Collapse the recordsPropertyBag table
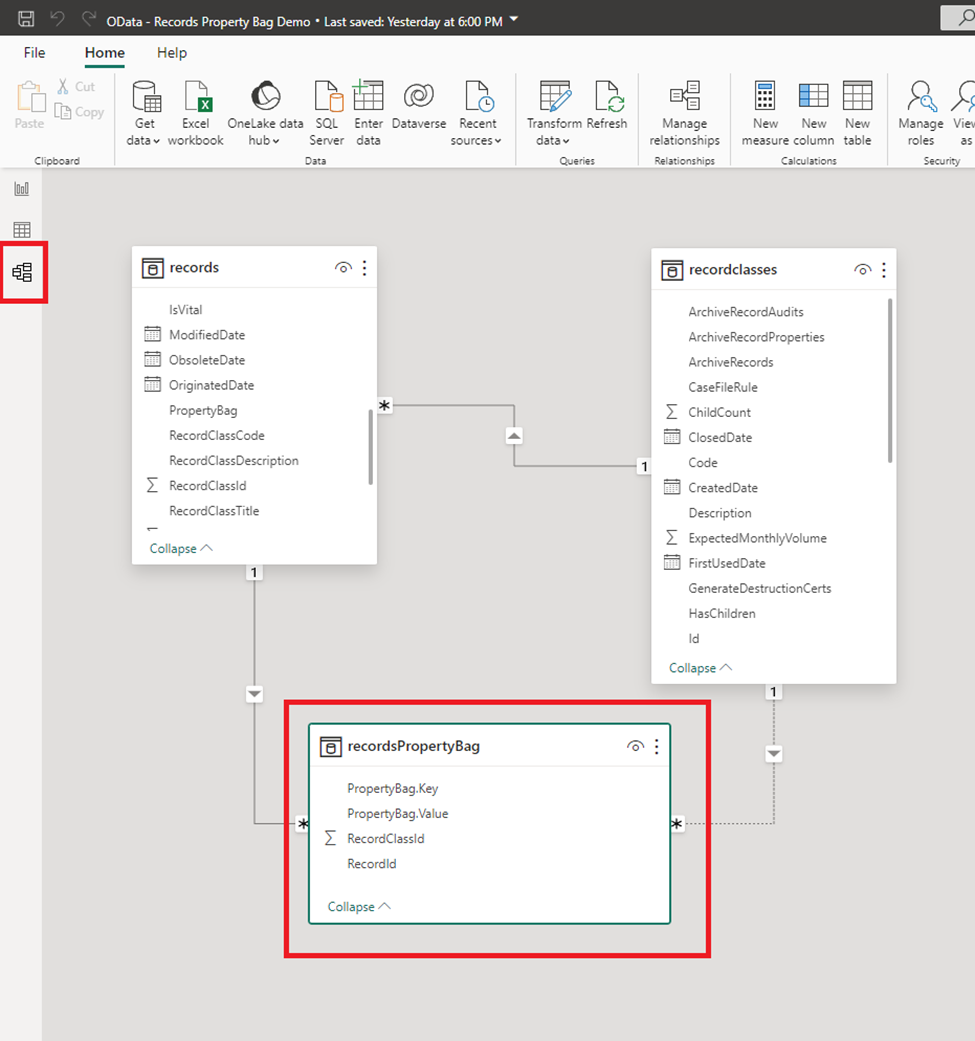 click(x=359, y=907)
